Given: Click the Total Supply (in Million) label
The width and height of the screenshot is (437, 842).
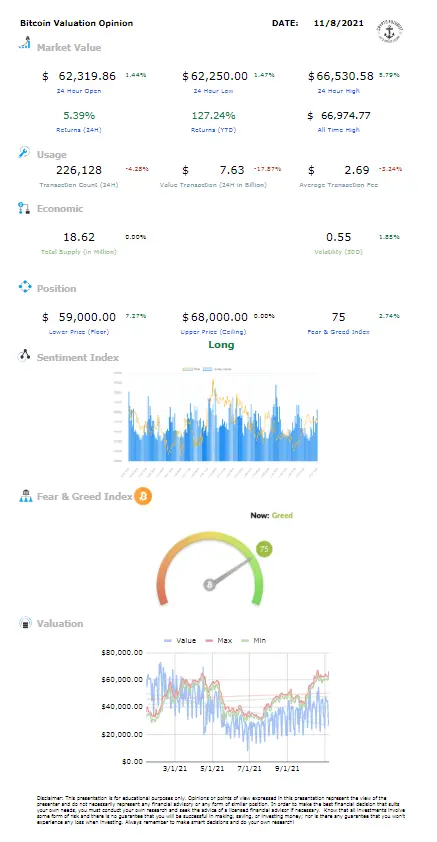Looking at the screenshot, I should tap(79, 251).
